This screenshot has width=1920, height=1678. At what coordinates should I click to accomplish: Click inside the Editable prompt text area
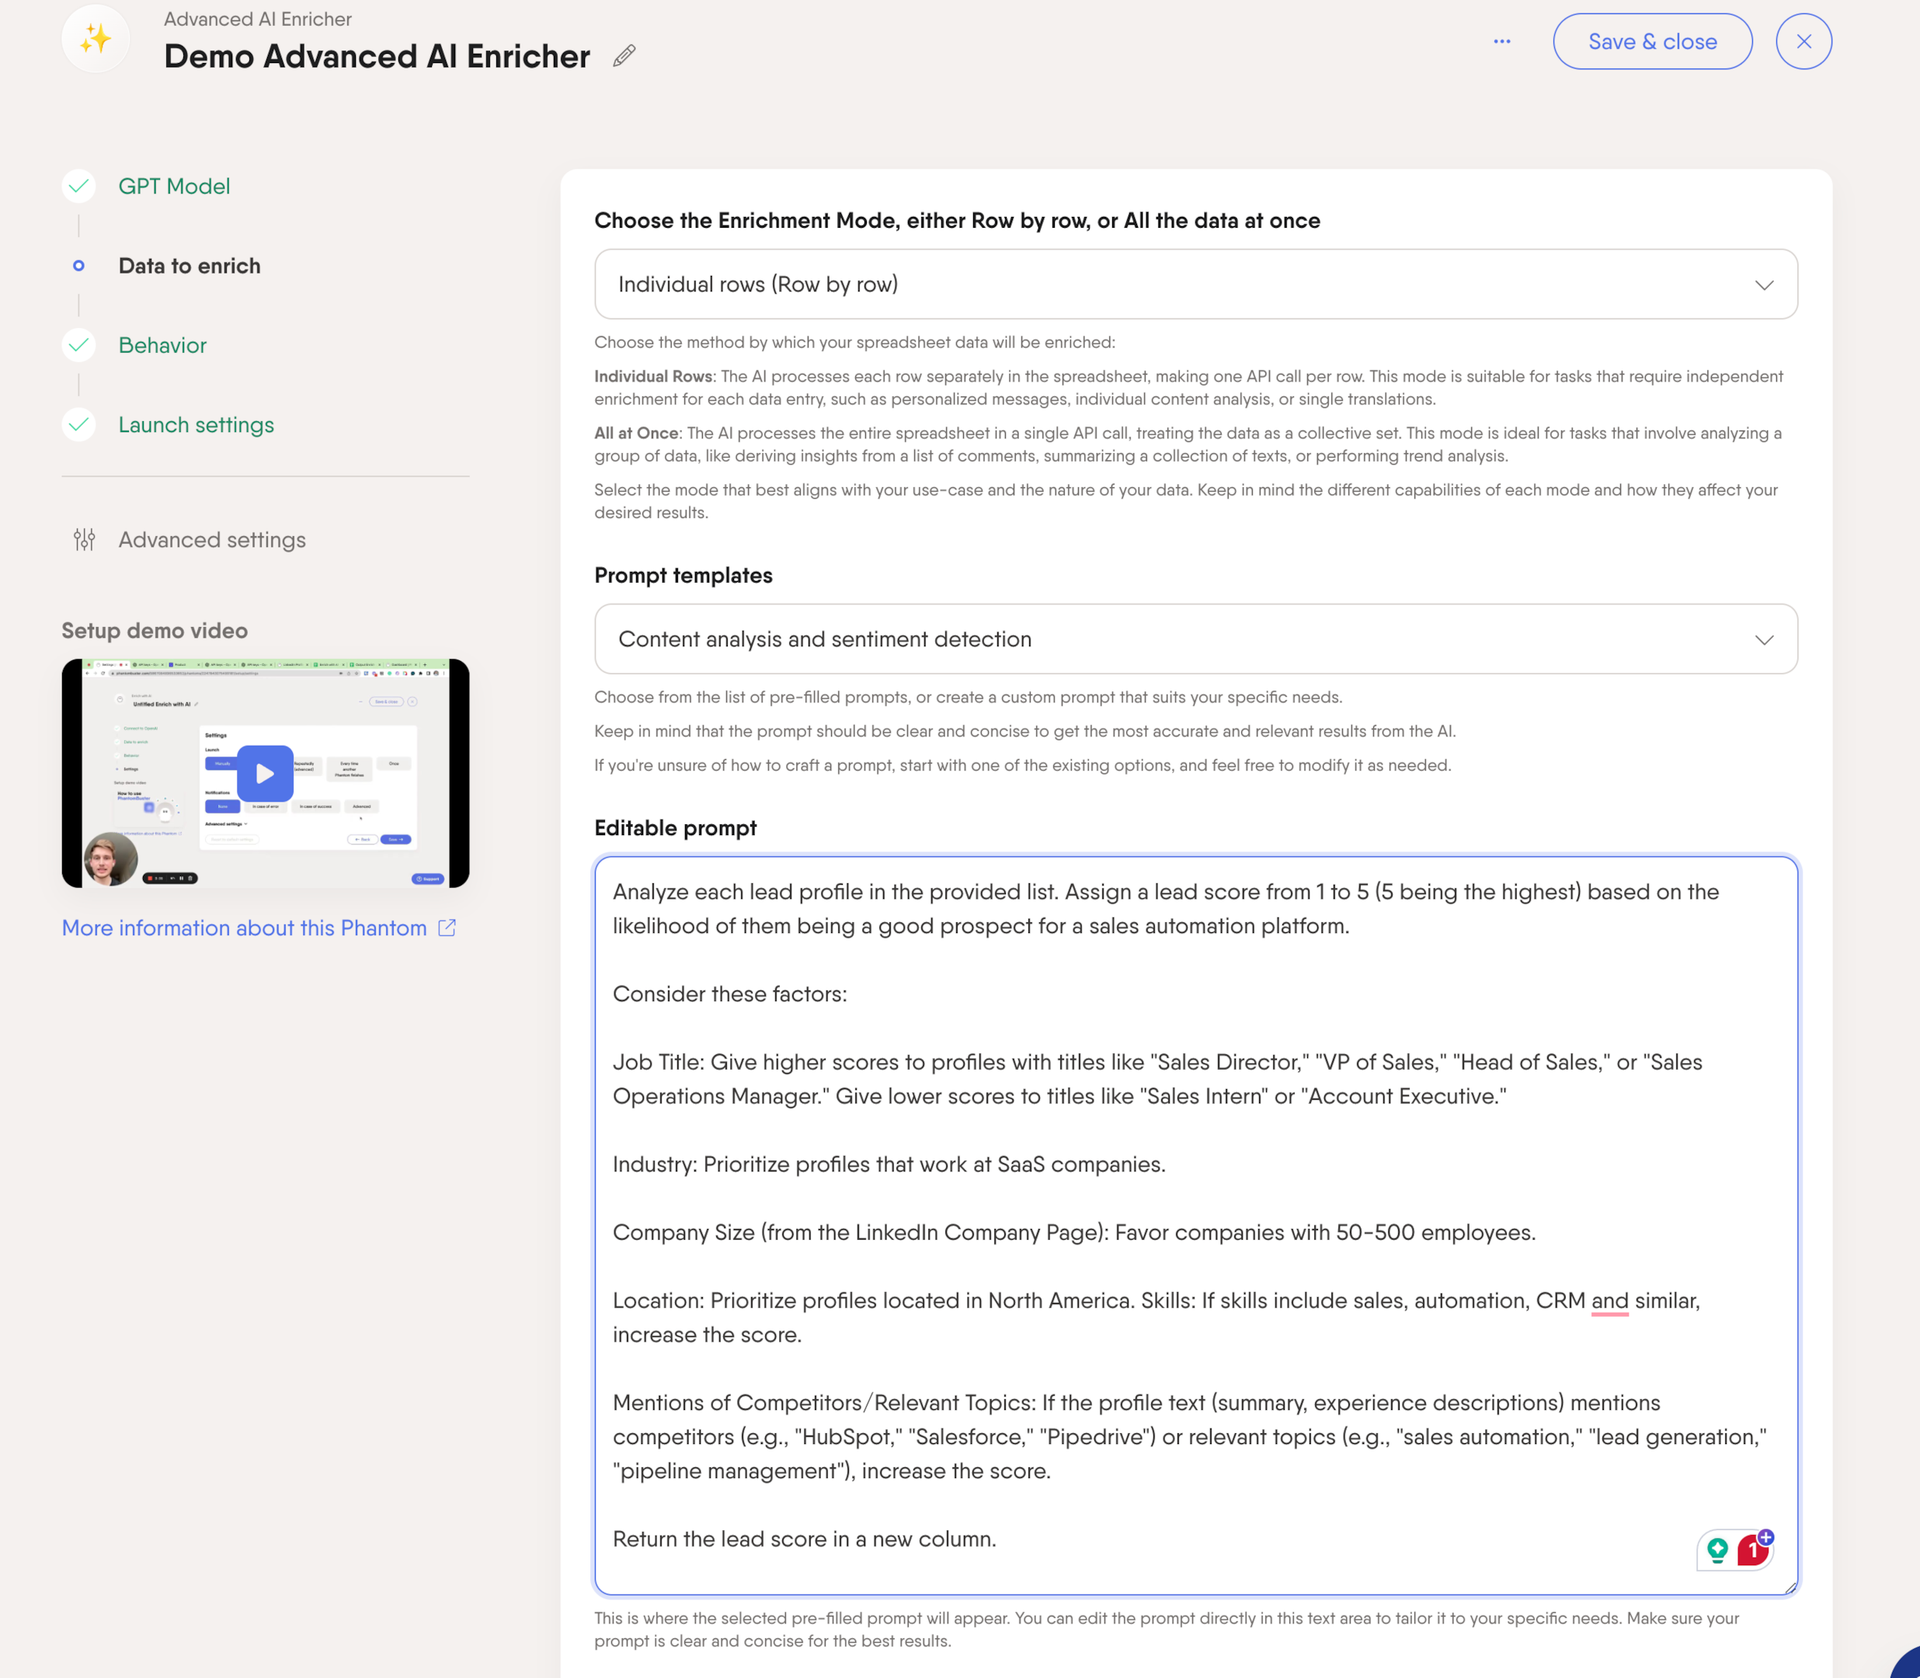(1195, 1224)
